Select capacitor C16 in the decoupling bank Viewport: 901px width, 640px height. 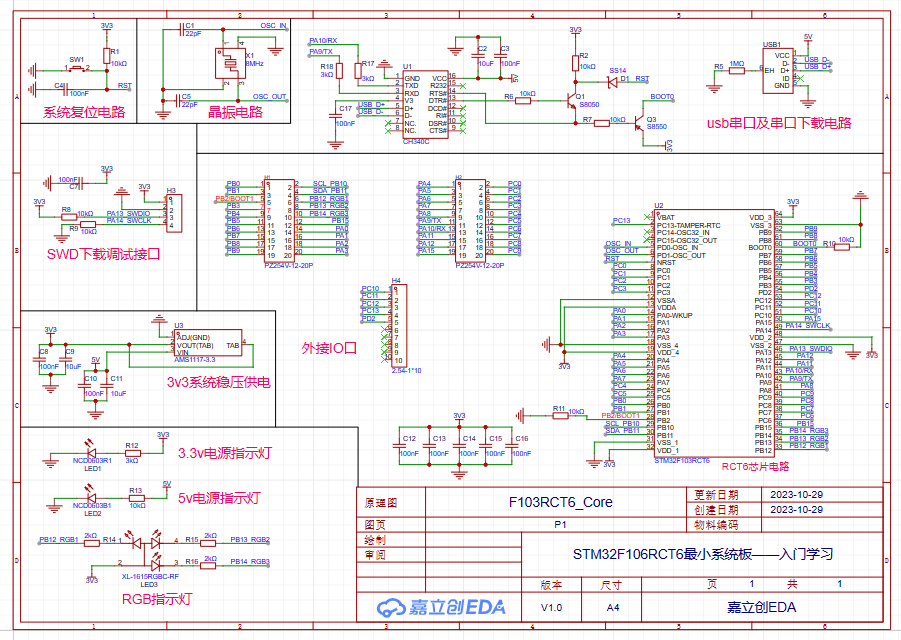(x=512, y=446)
